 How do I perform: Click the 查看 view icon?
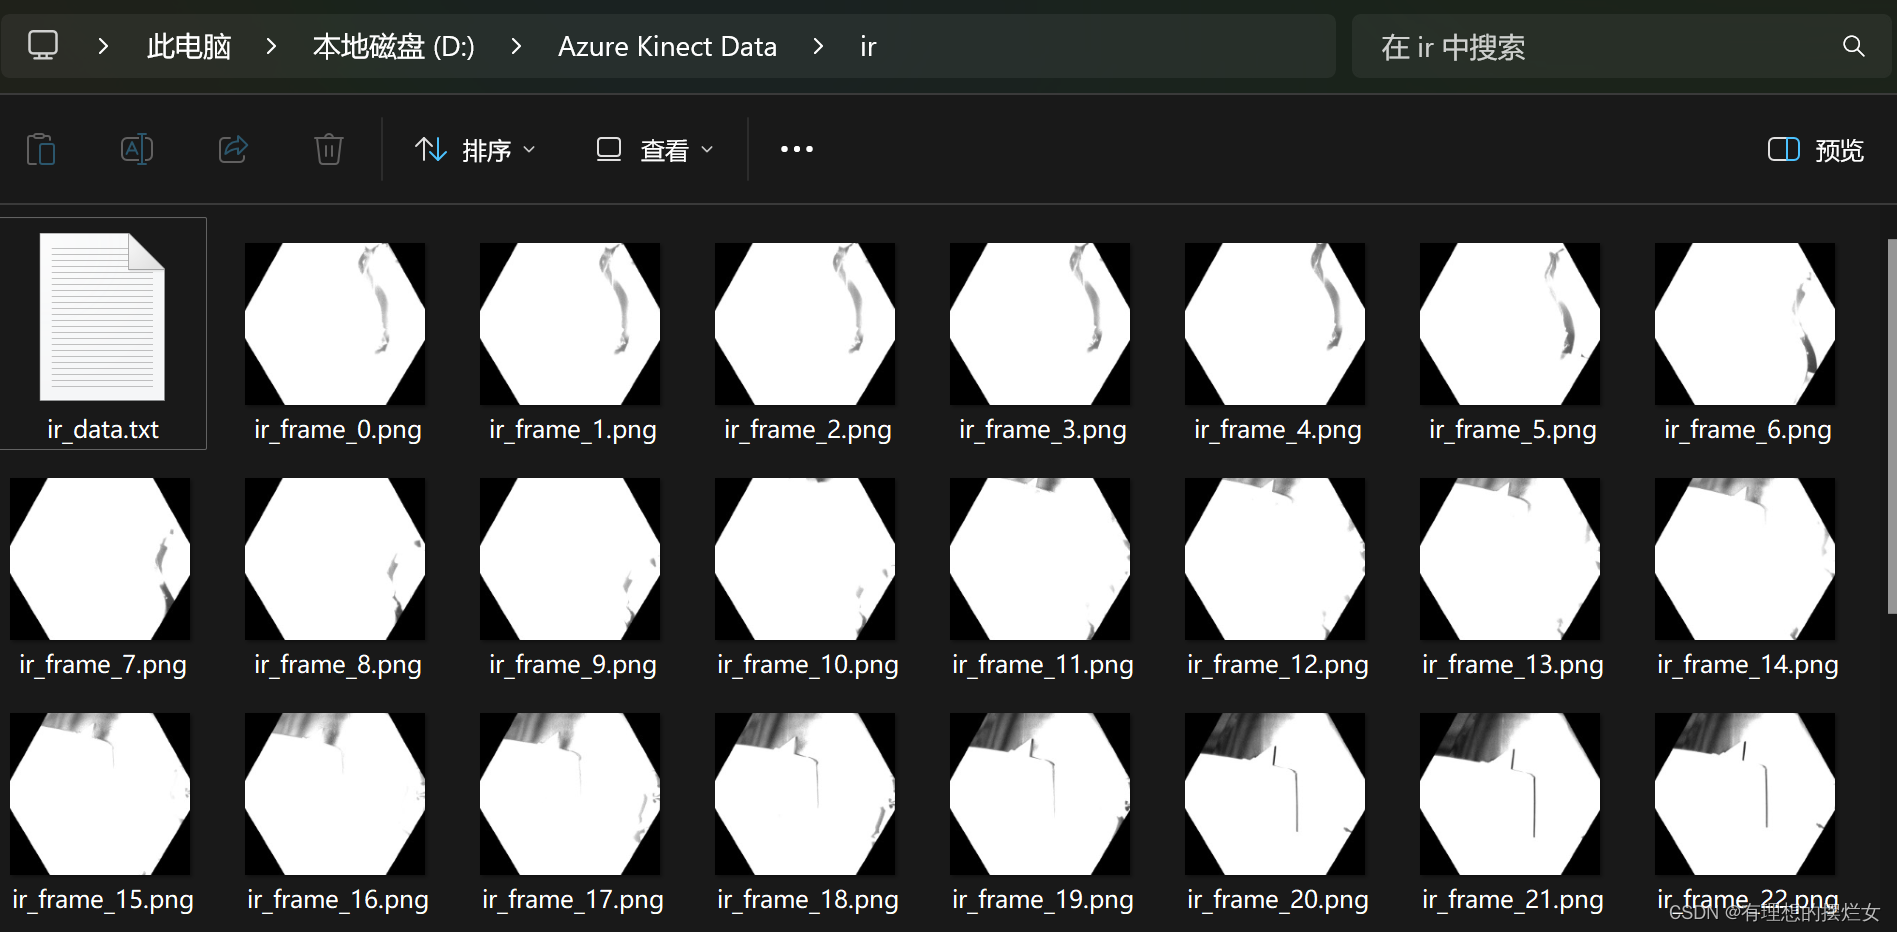tap(608, 148)
